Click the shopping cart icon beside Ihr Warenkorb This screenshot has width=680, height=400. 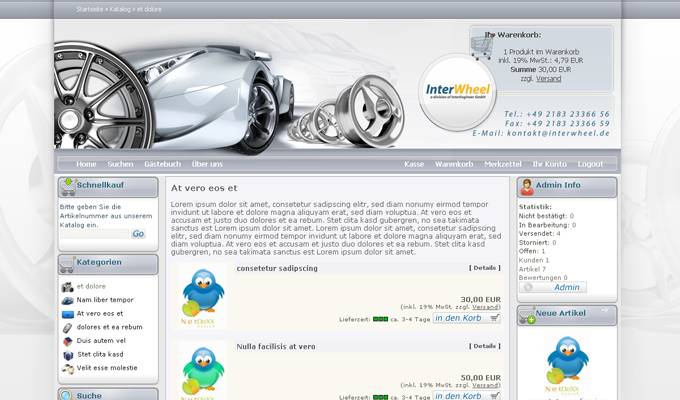point(482,47)
